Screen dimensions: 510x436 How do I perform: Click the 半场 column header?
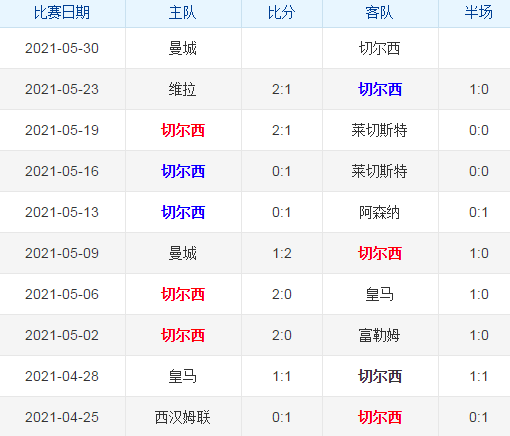[479, 13]
